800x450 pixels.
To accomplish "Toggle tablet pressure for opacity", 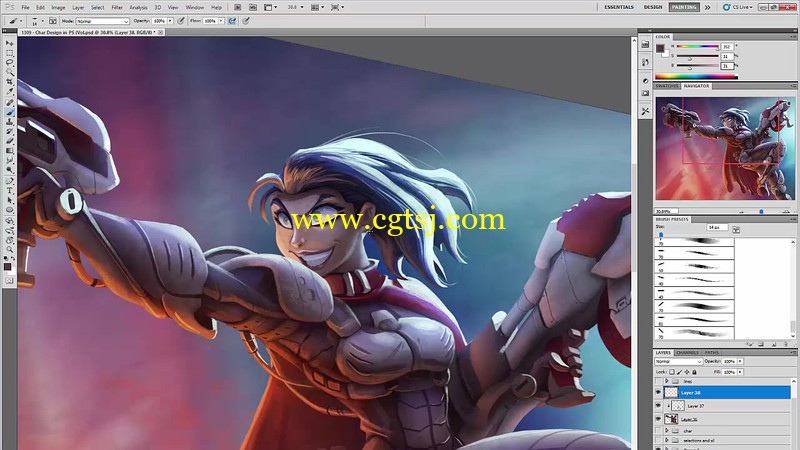I will (181, 21).
